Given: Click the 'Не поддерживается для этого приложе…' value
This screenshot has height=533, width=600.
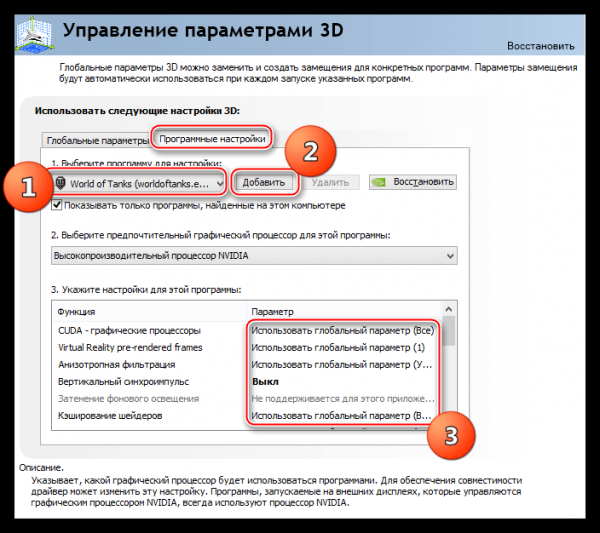Looking at the screenshot, I should (x=343, y=399).
